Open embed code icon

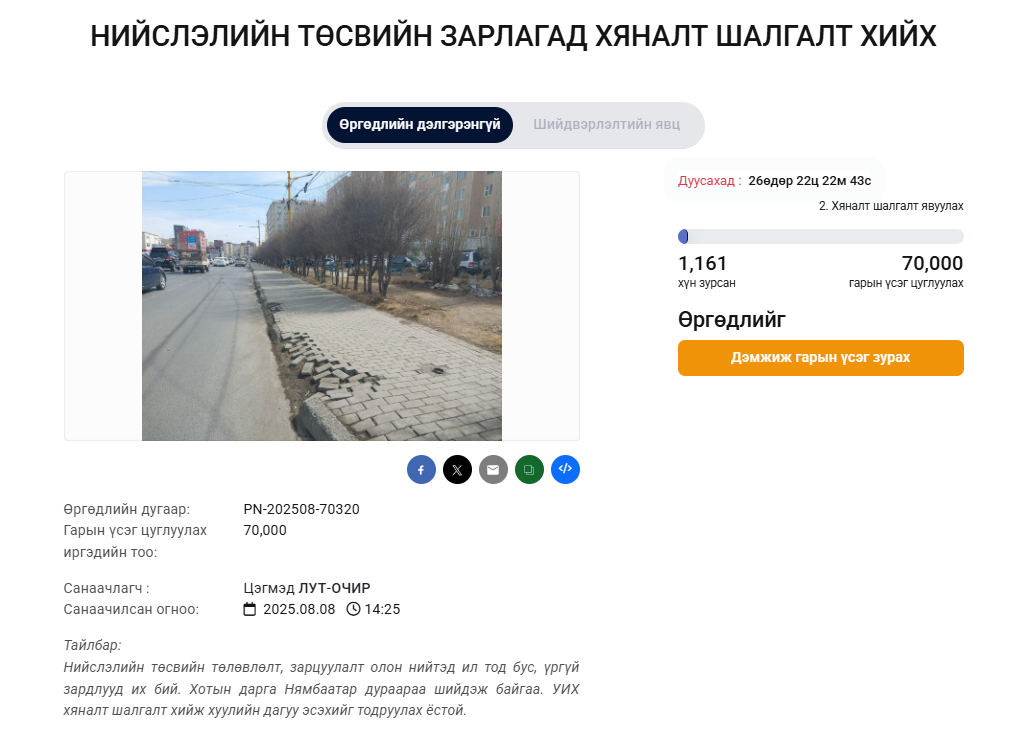coord(565,470)
